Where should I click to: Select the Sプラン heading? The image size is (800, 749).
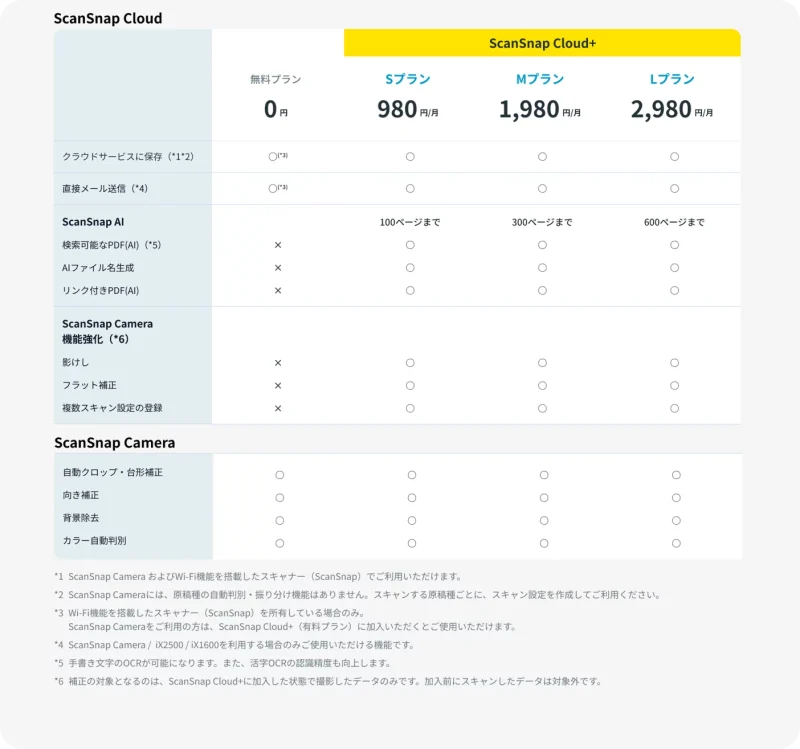(x=408, y=79)
